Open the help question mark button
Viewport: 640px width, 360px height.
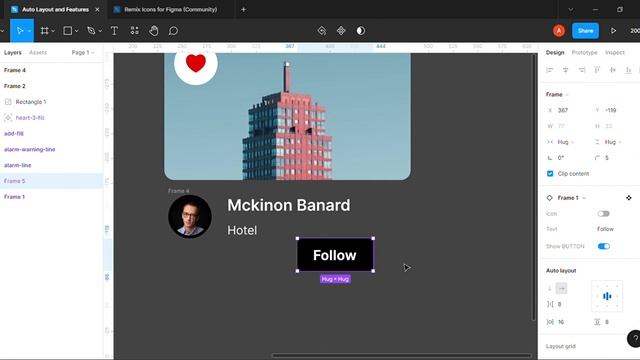point(634,339)
